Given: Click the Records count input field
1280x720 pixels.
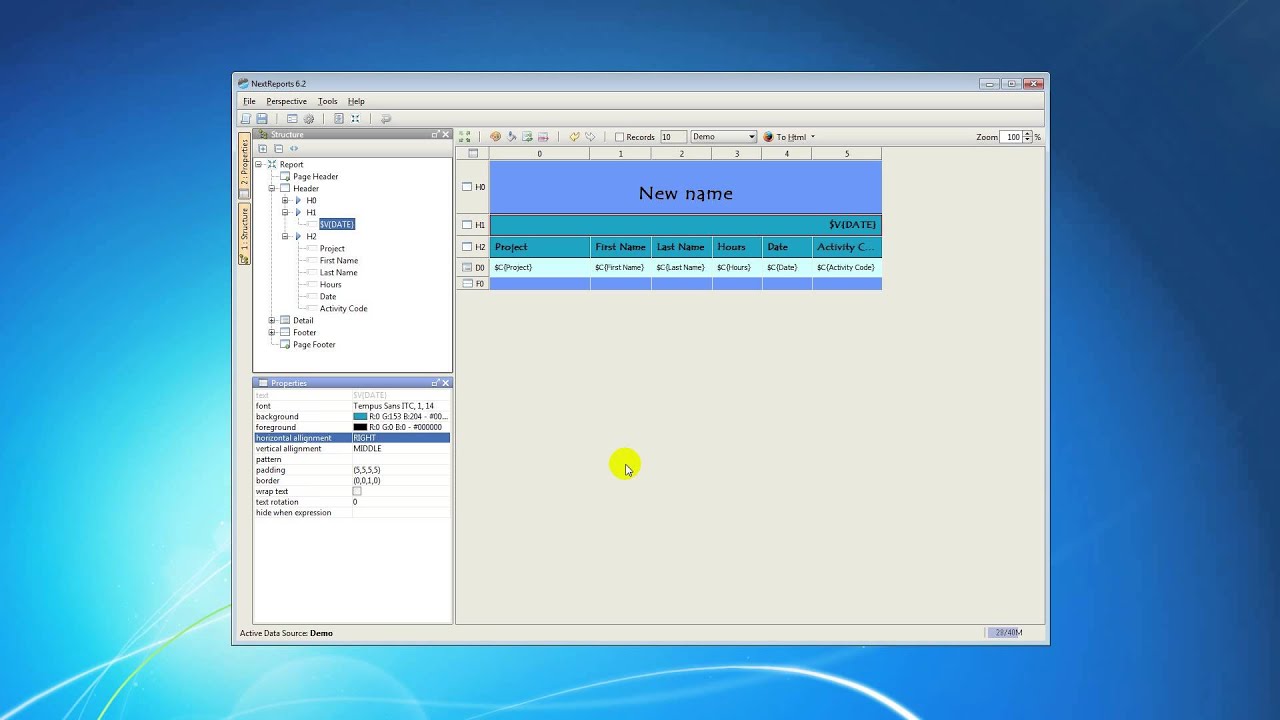Looking at the screenshot, I should pyautogui.click(x=673, y=137).
